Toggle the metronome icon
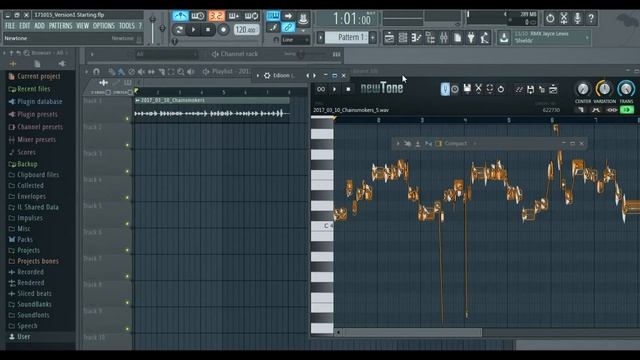This screenshot has height=360, width=640. pos(180,16)
